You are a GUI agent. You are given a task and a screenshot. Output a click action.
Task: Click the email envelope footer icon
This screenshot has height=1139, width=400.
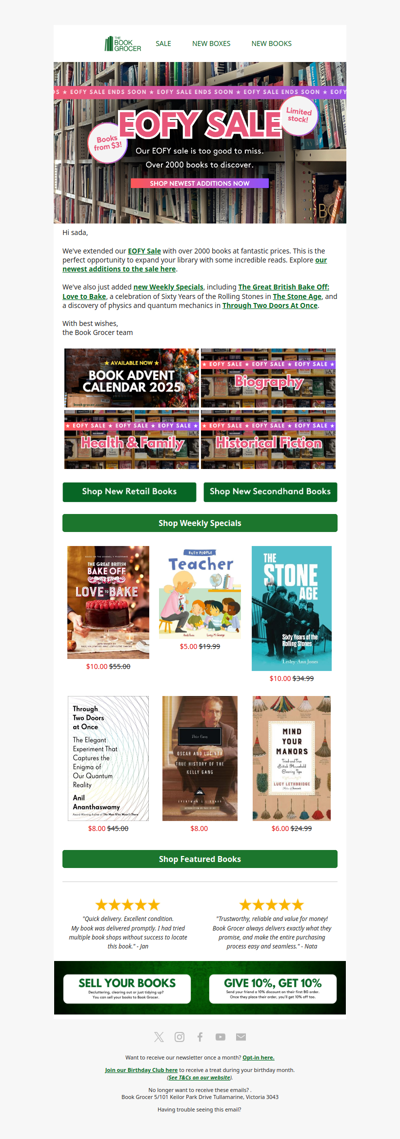(241, 1037)
